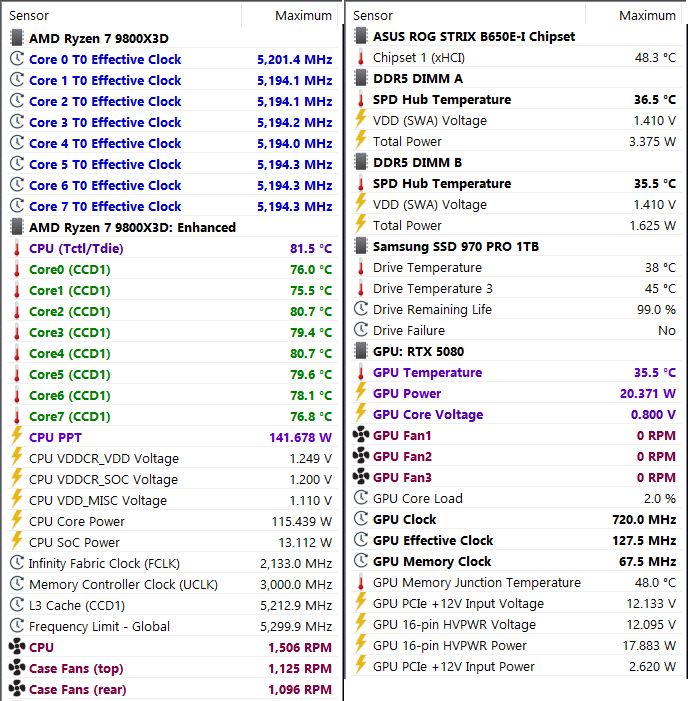The width and height of the screenshot is (688, 701).
Task: Click the 2.0 % GPU Core Load value
Action: (660, 498)
